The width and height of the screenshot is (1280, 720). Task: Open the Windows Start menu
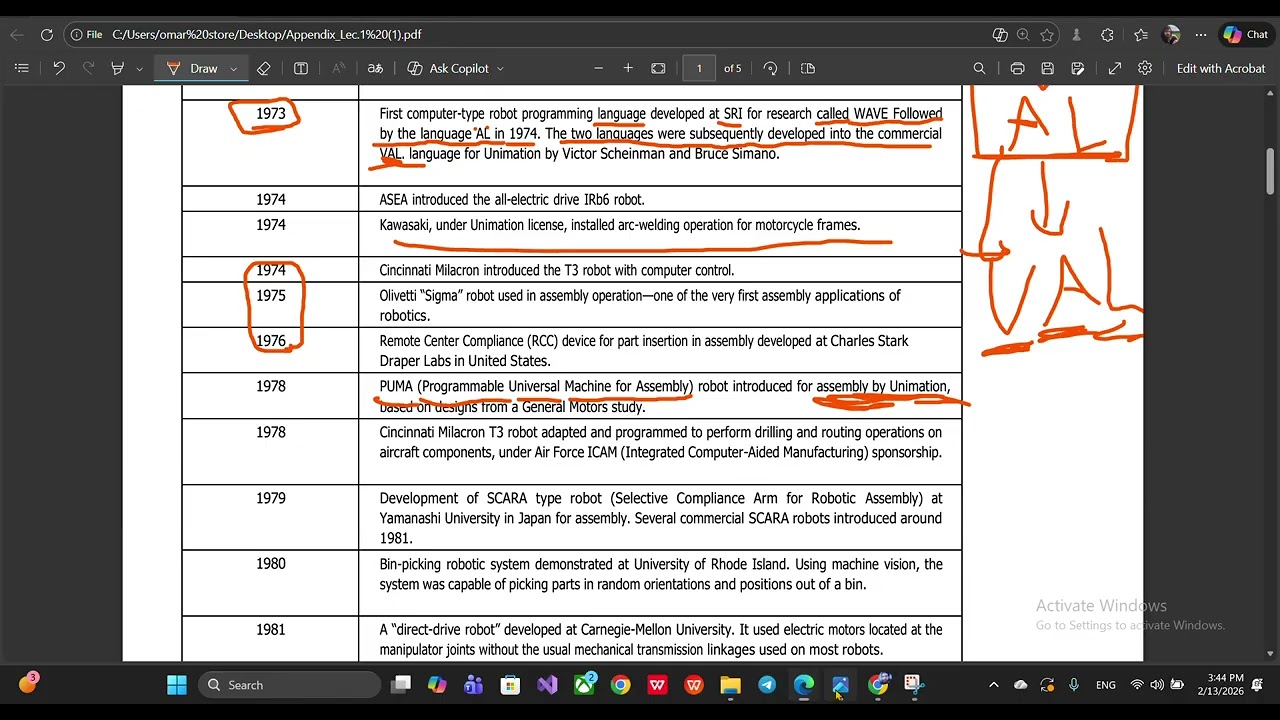click(x=177, y=685)
